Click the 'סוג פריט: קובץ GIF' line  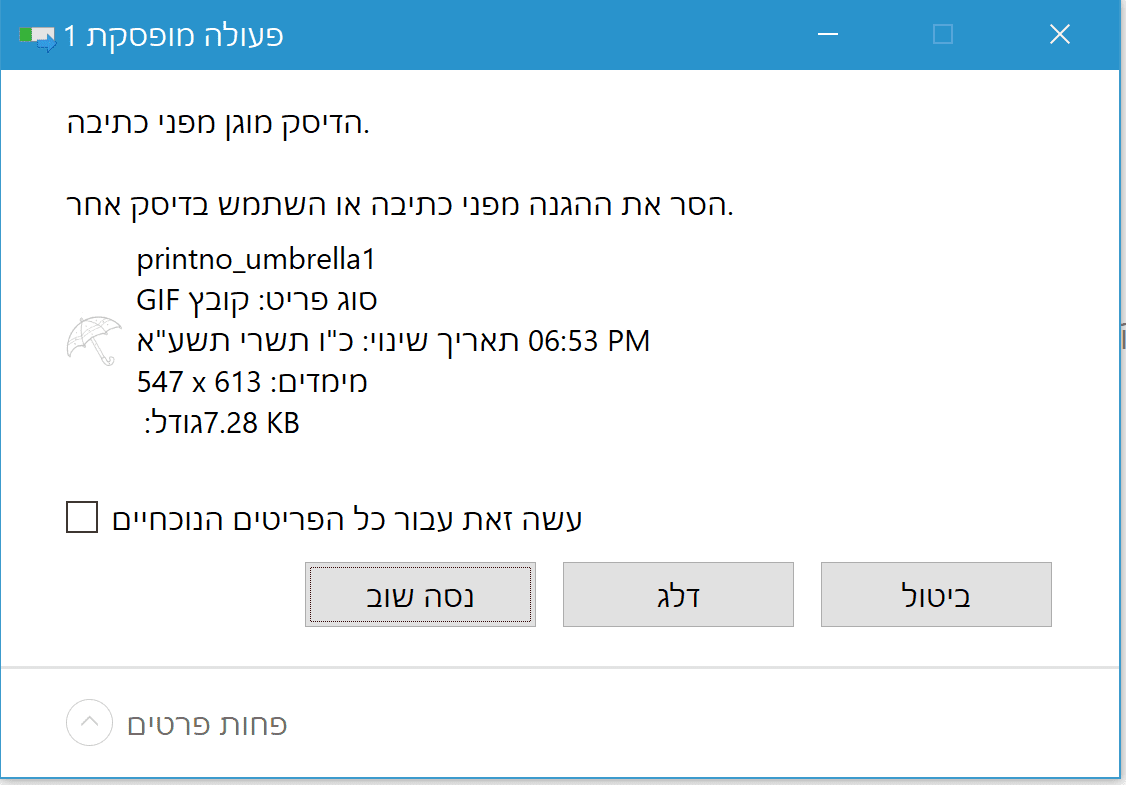point(257,300)
